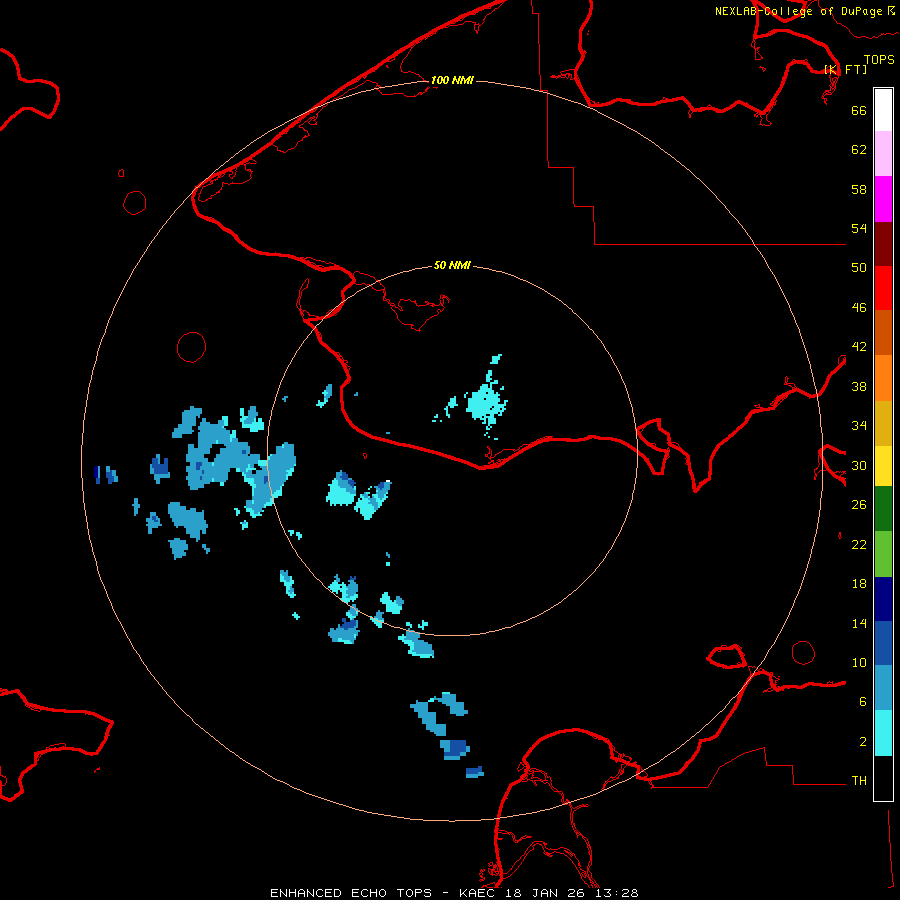Viewport: 900px width, 900px height.
Task: Click the 62 legend value
Action: pyautogui.click(x=859, y=150)
